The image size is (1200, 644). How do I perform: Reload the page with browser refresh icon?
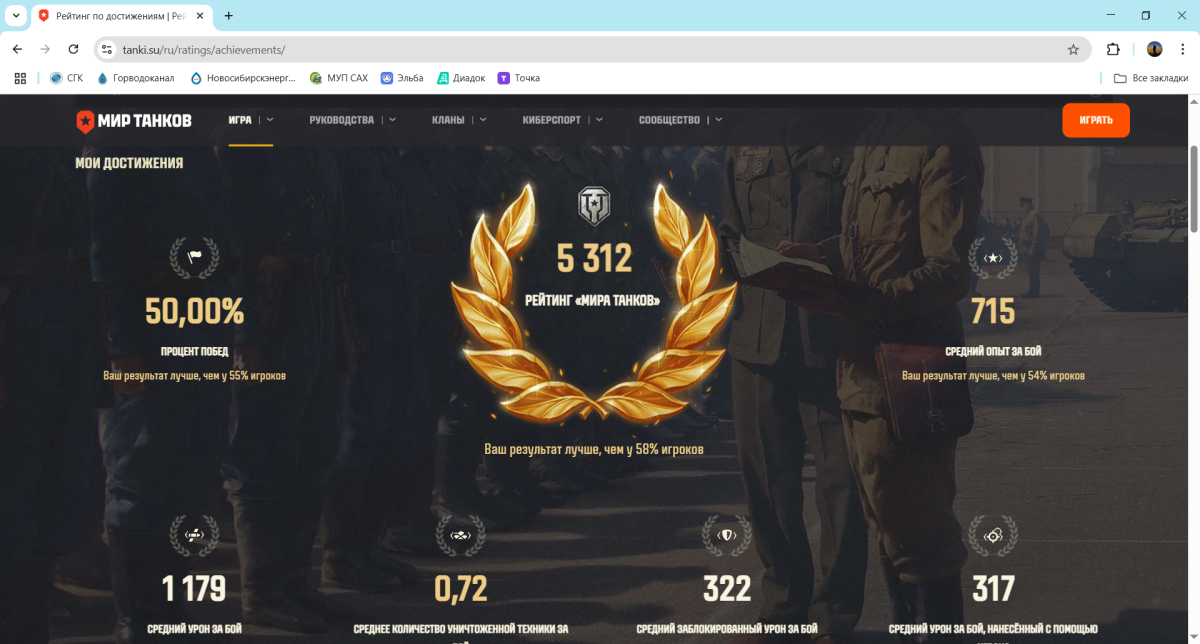[x=73, y=49]
